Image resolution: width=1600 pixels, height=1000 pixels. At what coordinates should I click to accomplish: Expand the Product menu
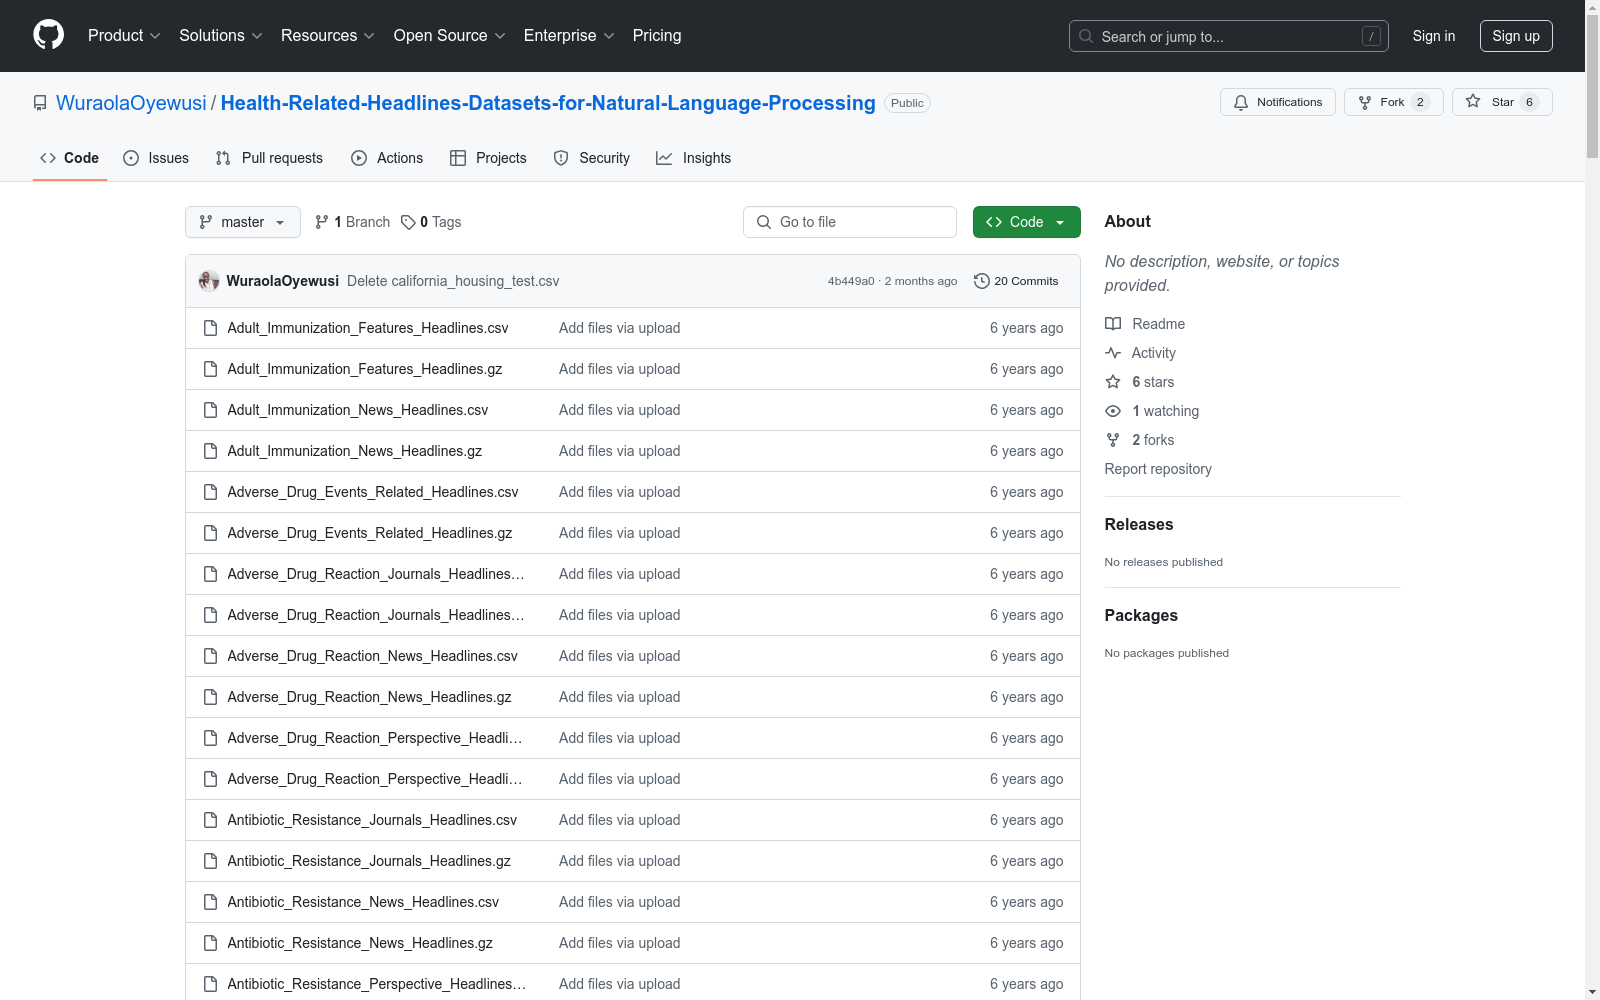coord(124,36)
